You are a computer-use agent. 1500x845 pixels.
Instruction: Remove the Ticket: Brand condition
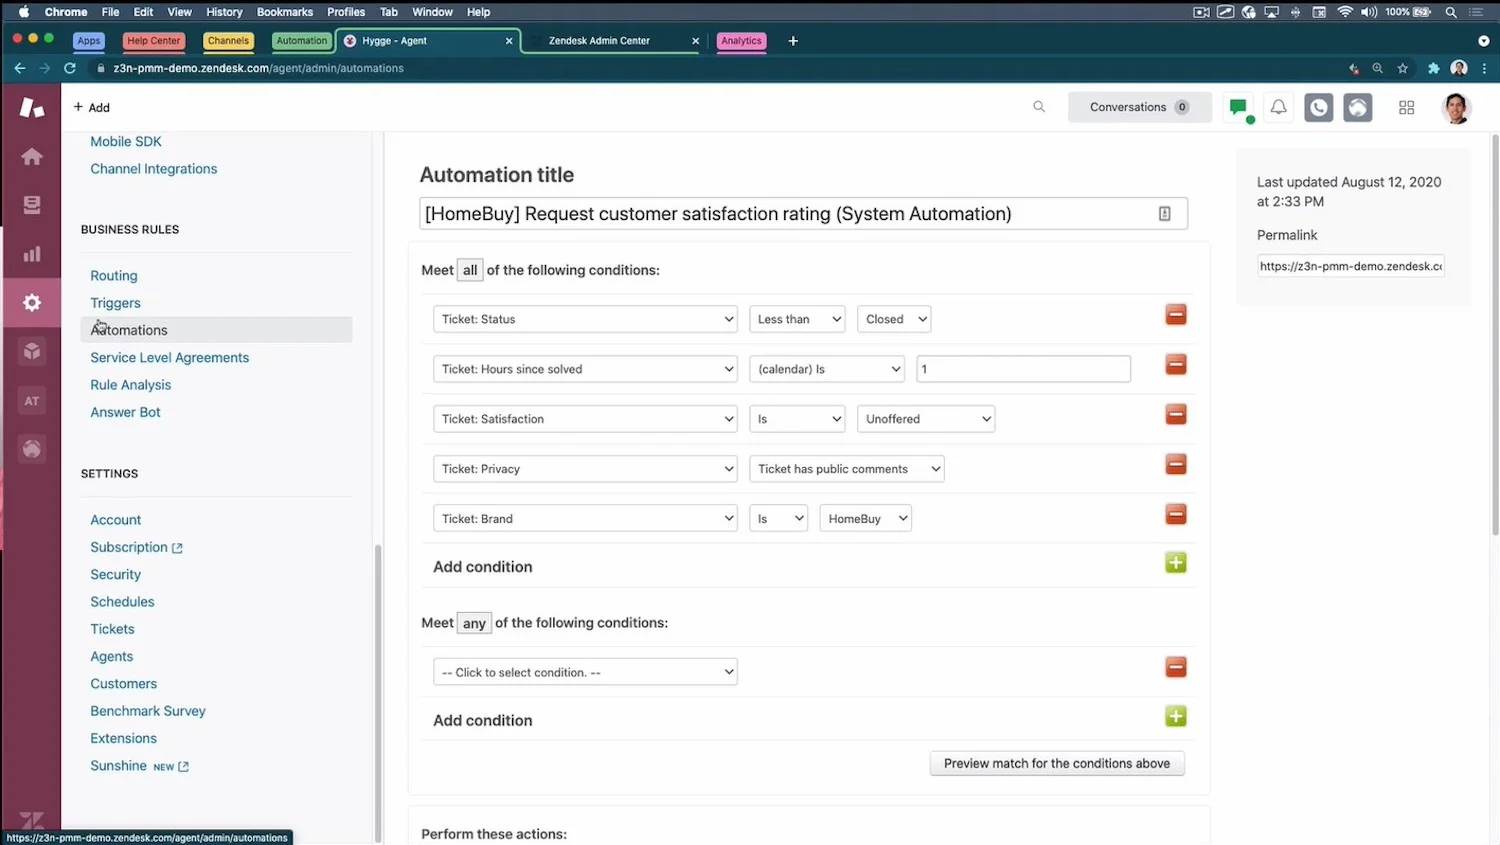point(1176,514)
